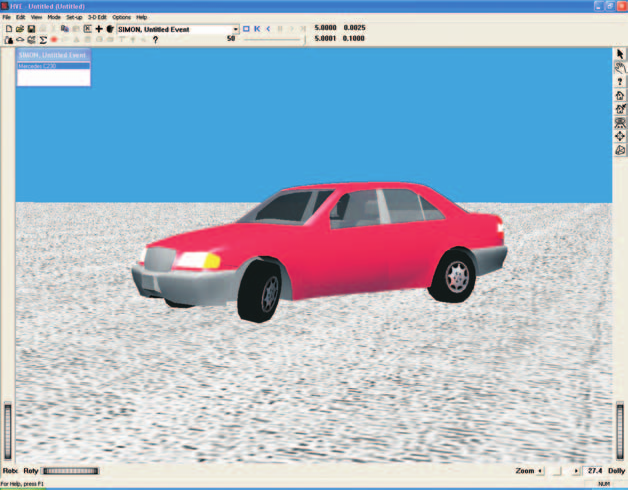
Task: Click the Zoom left arrow button
Action: [x=541, y=471]
